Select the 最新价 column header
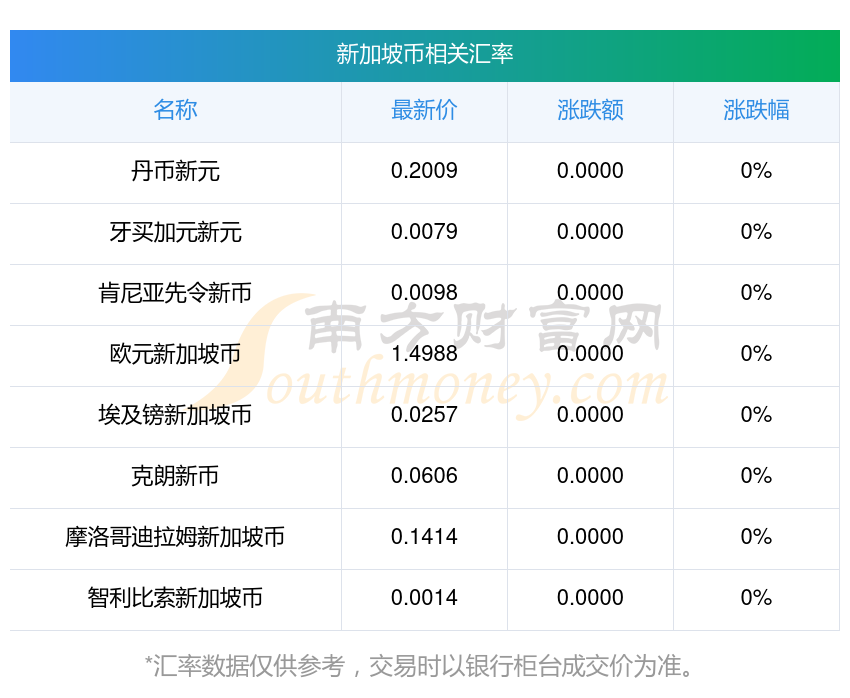 tap(424, 110)
